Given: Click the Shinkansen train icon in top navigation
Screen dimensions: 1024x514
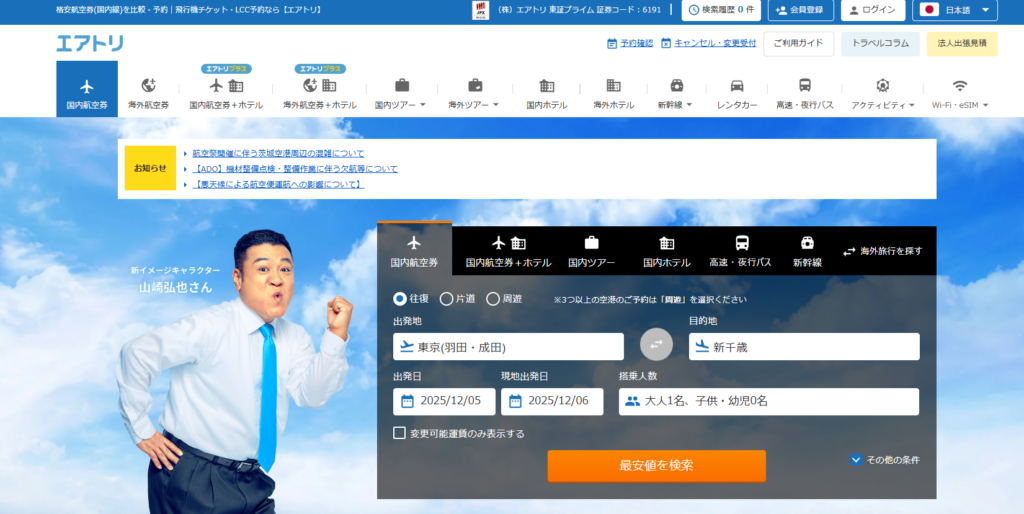Looking at the screenshot, I should [677, 86].
